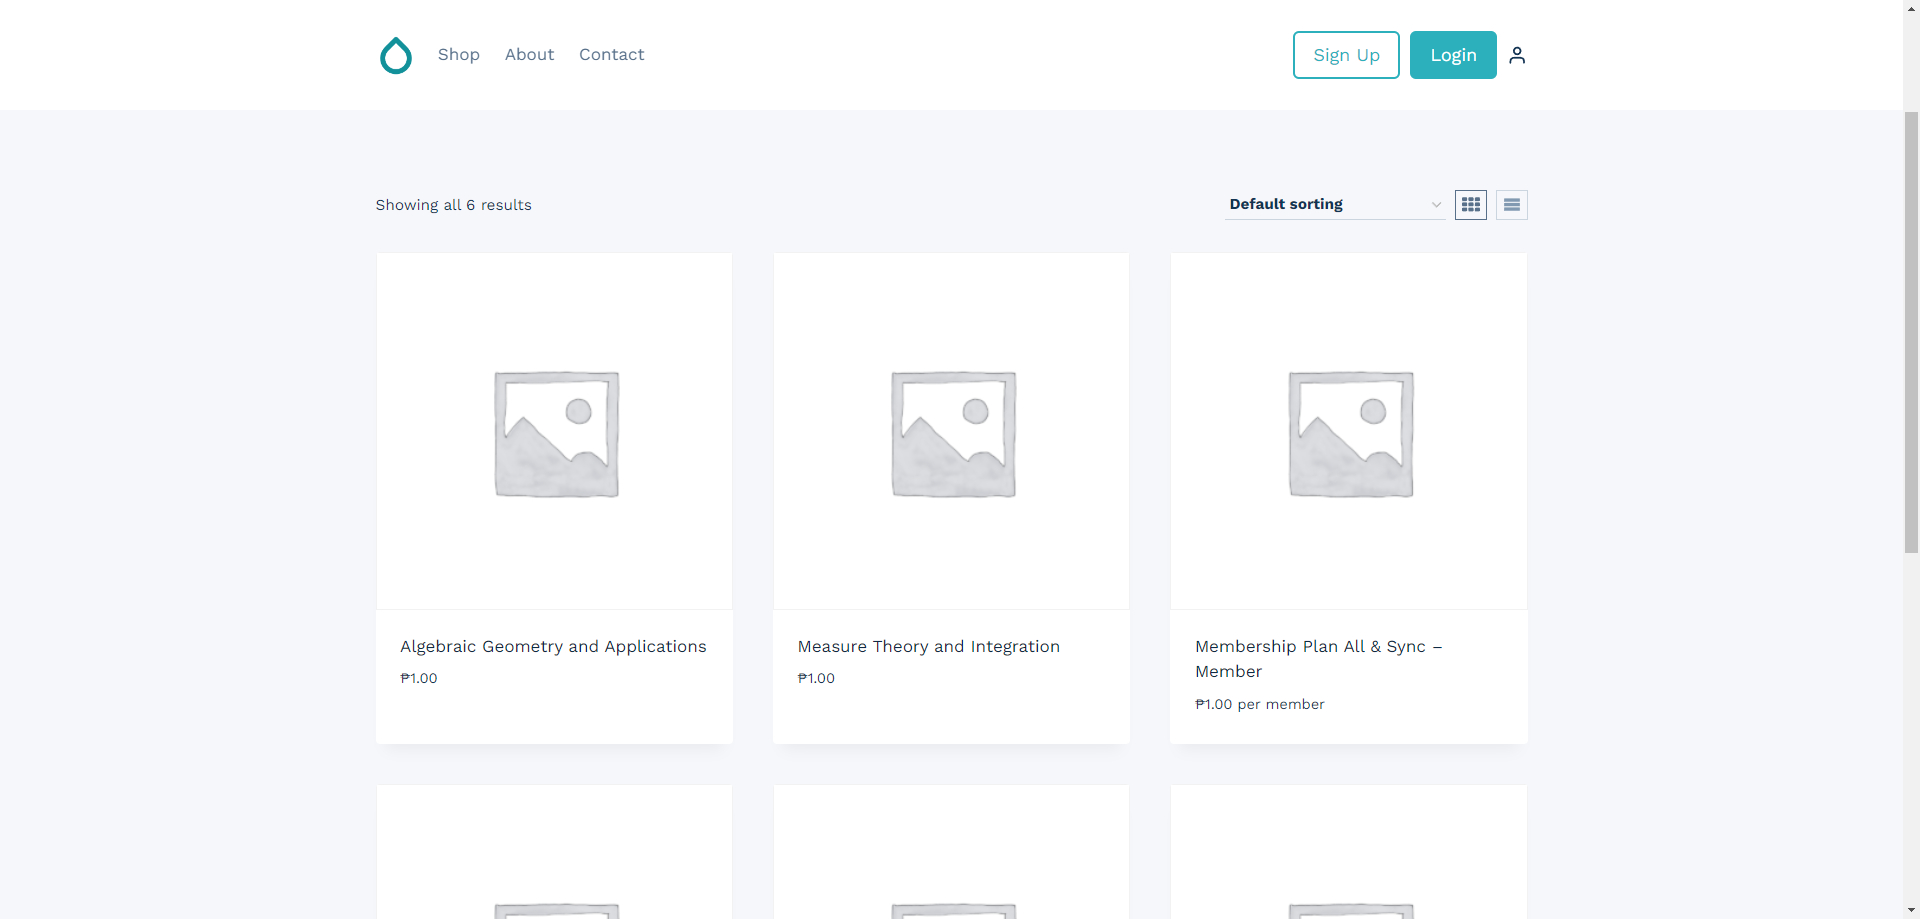Click the second-row middle product placeholder image
This screenshot has height=919, width=1920.
[x=952, y=880]
